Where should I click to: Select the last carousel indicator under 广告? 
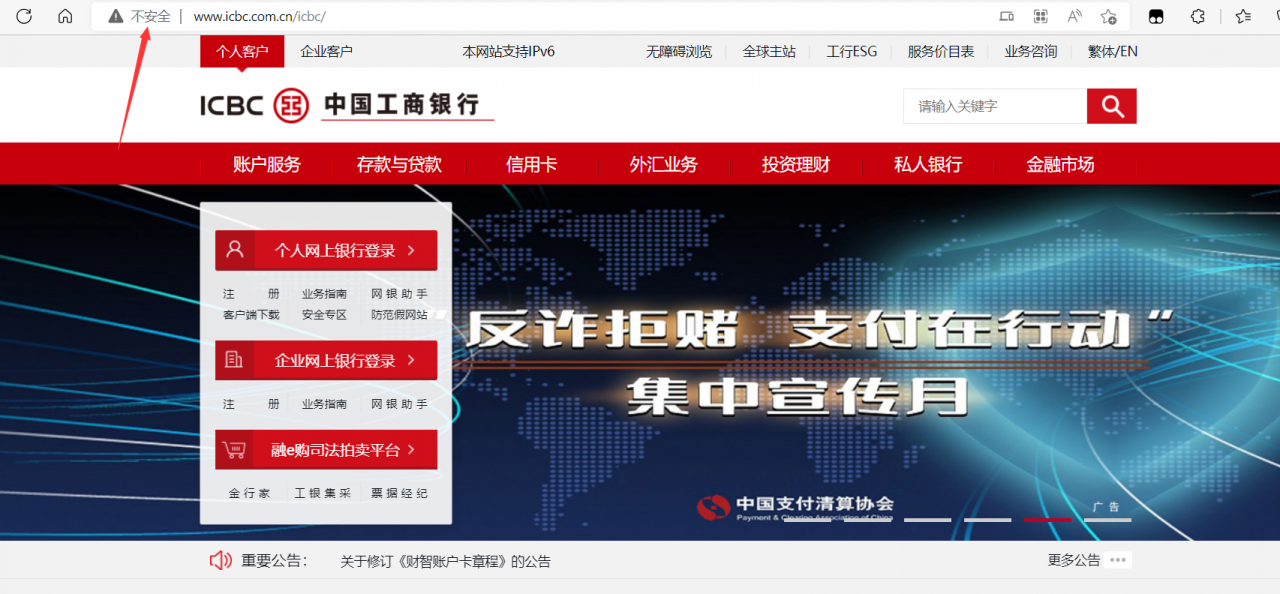(x=1107, y=519)
